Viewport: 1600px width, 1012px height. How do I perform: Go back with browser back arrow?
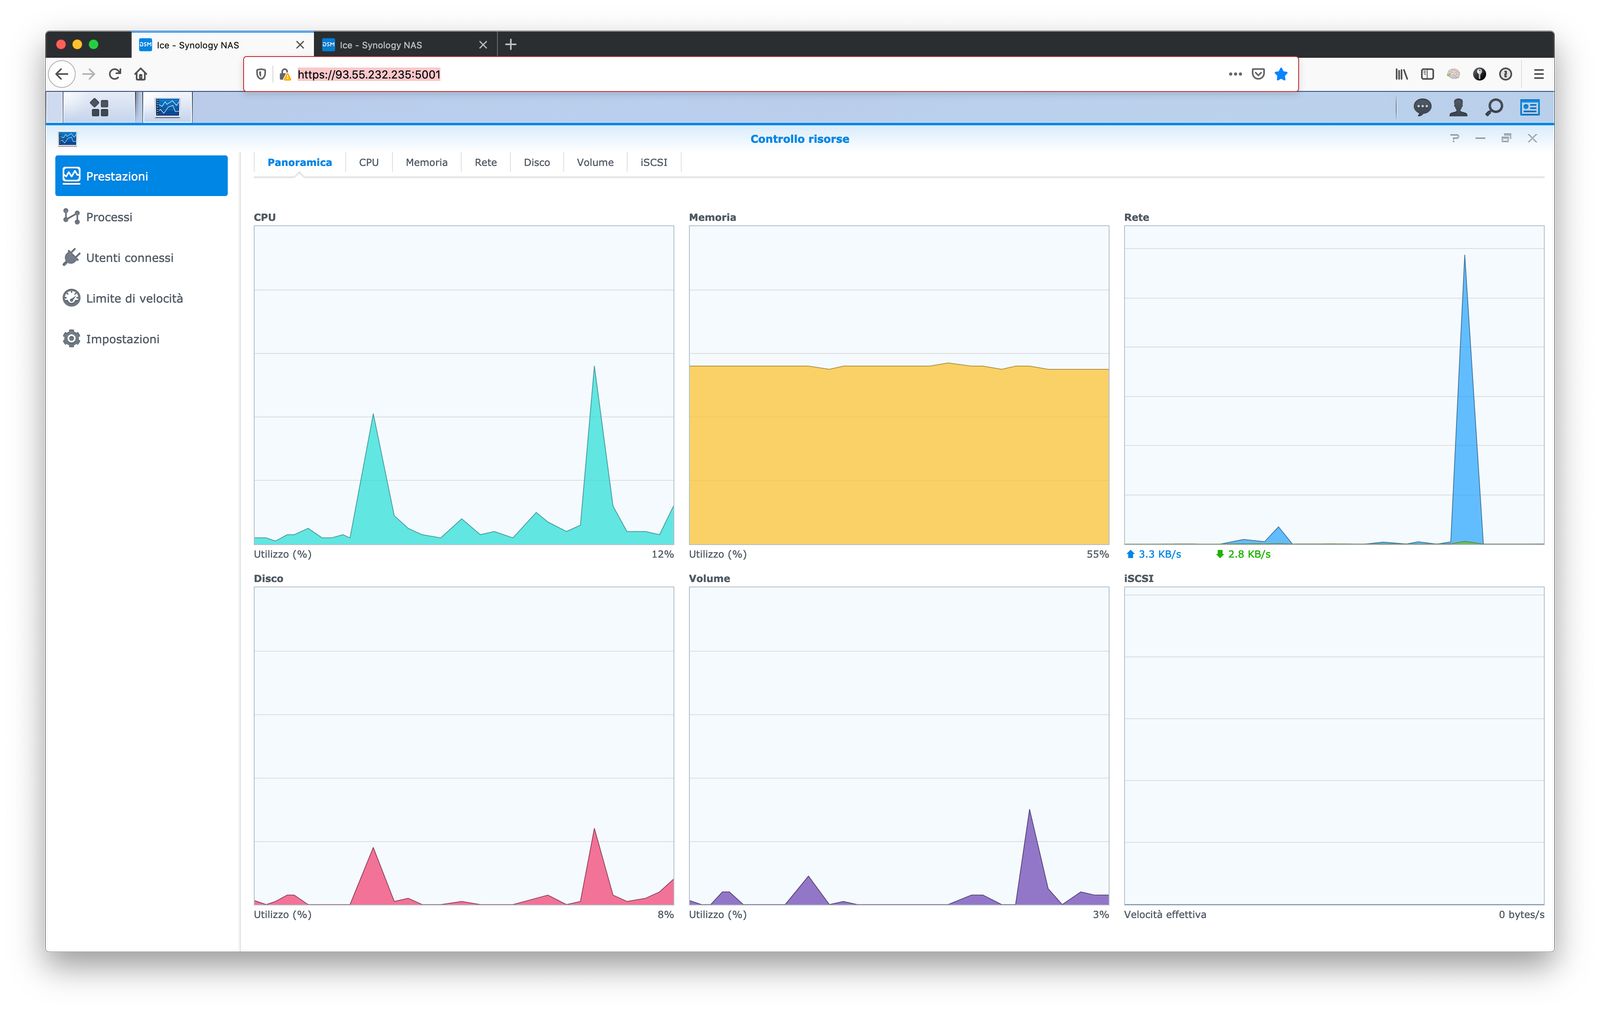coord(62,74)
